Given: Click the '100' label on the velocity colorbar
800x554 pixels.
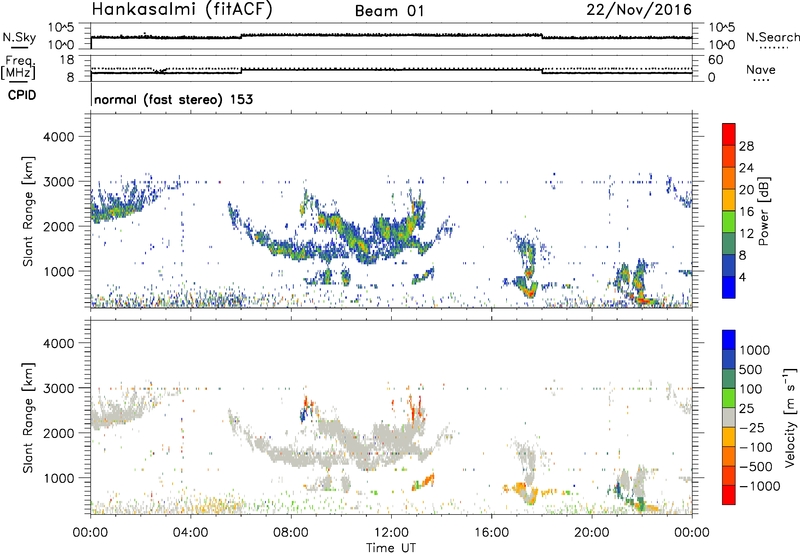Looking at the screenshot, I should (751, 389).
